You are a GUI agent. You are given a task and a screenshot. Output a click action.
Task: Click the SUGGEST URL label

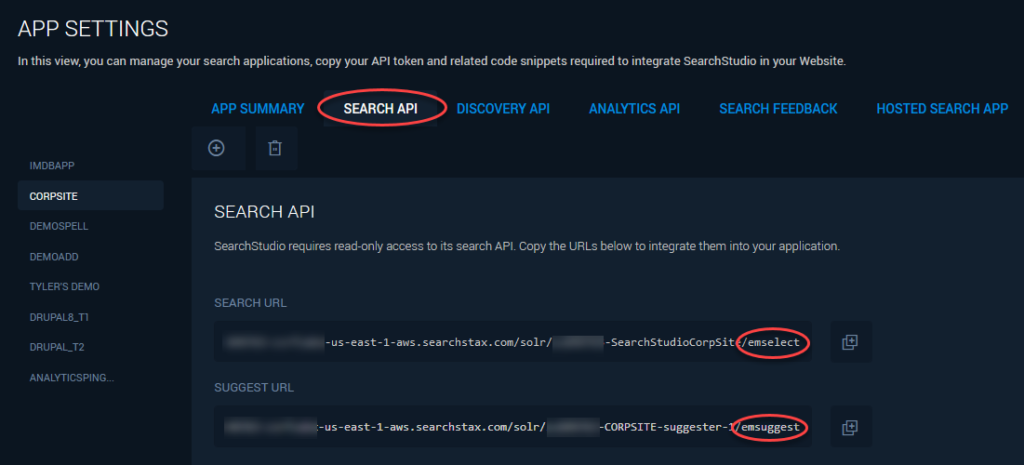click(x=254, y=388)
